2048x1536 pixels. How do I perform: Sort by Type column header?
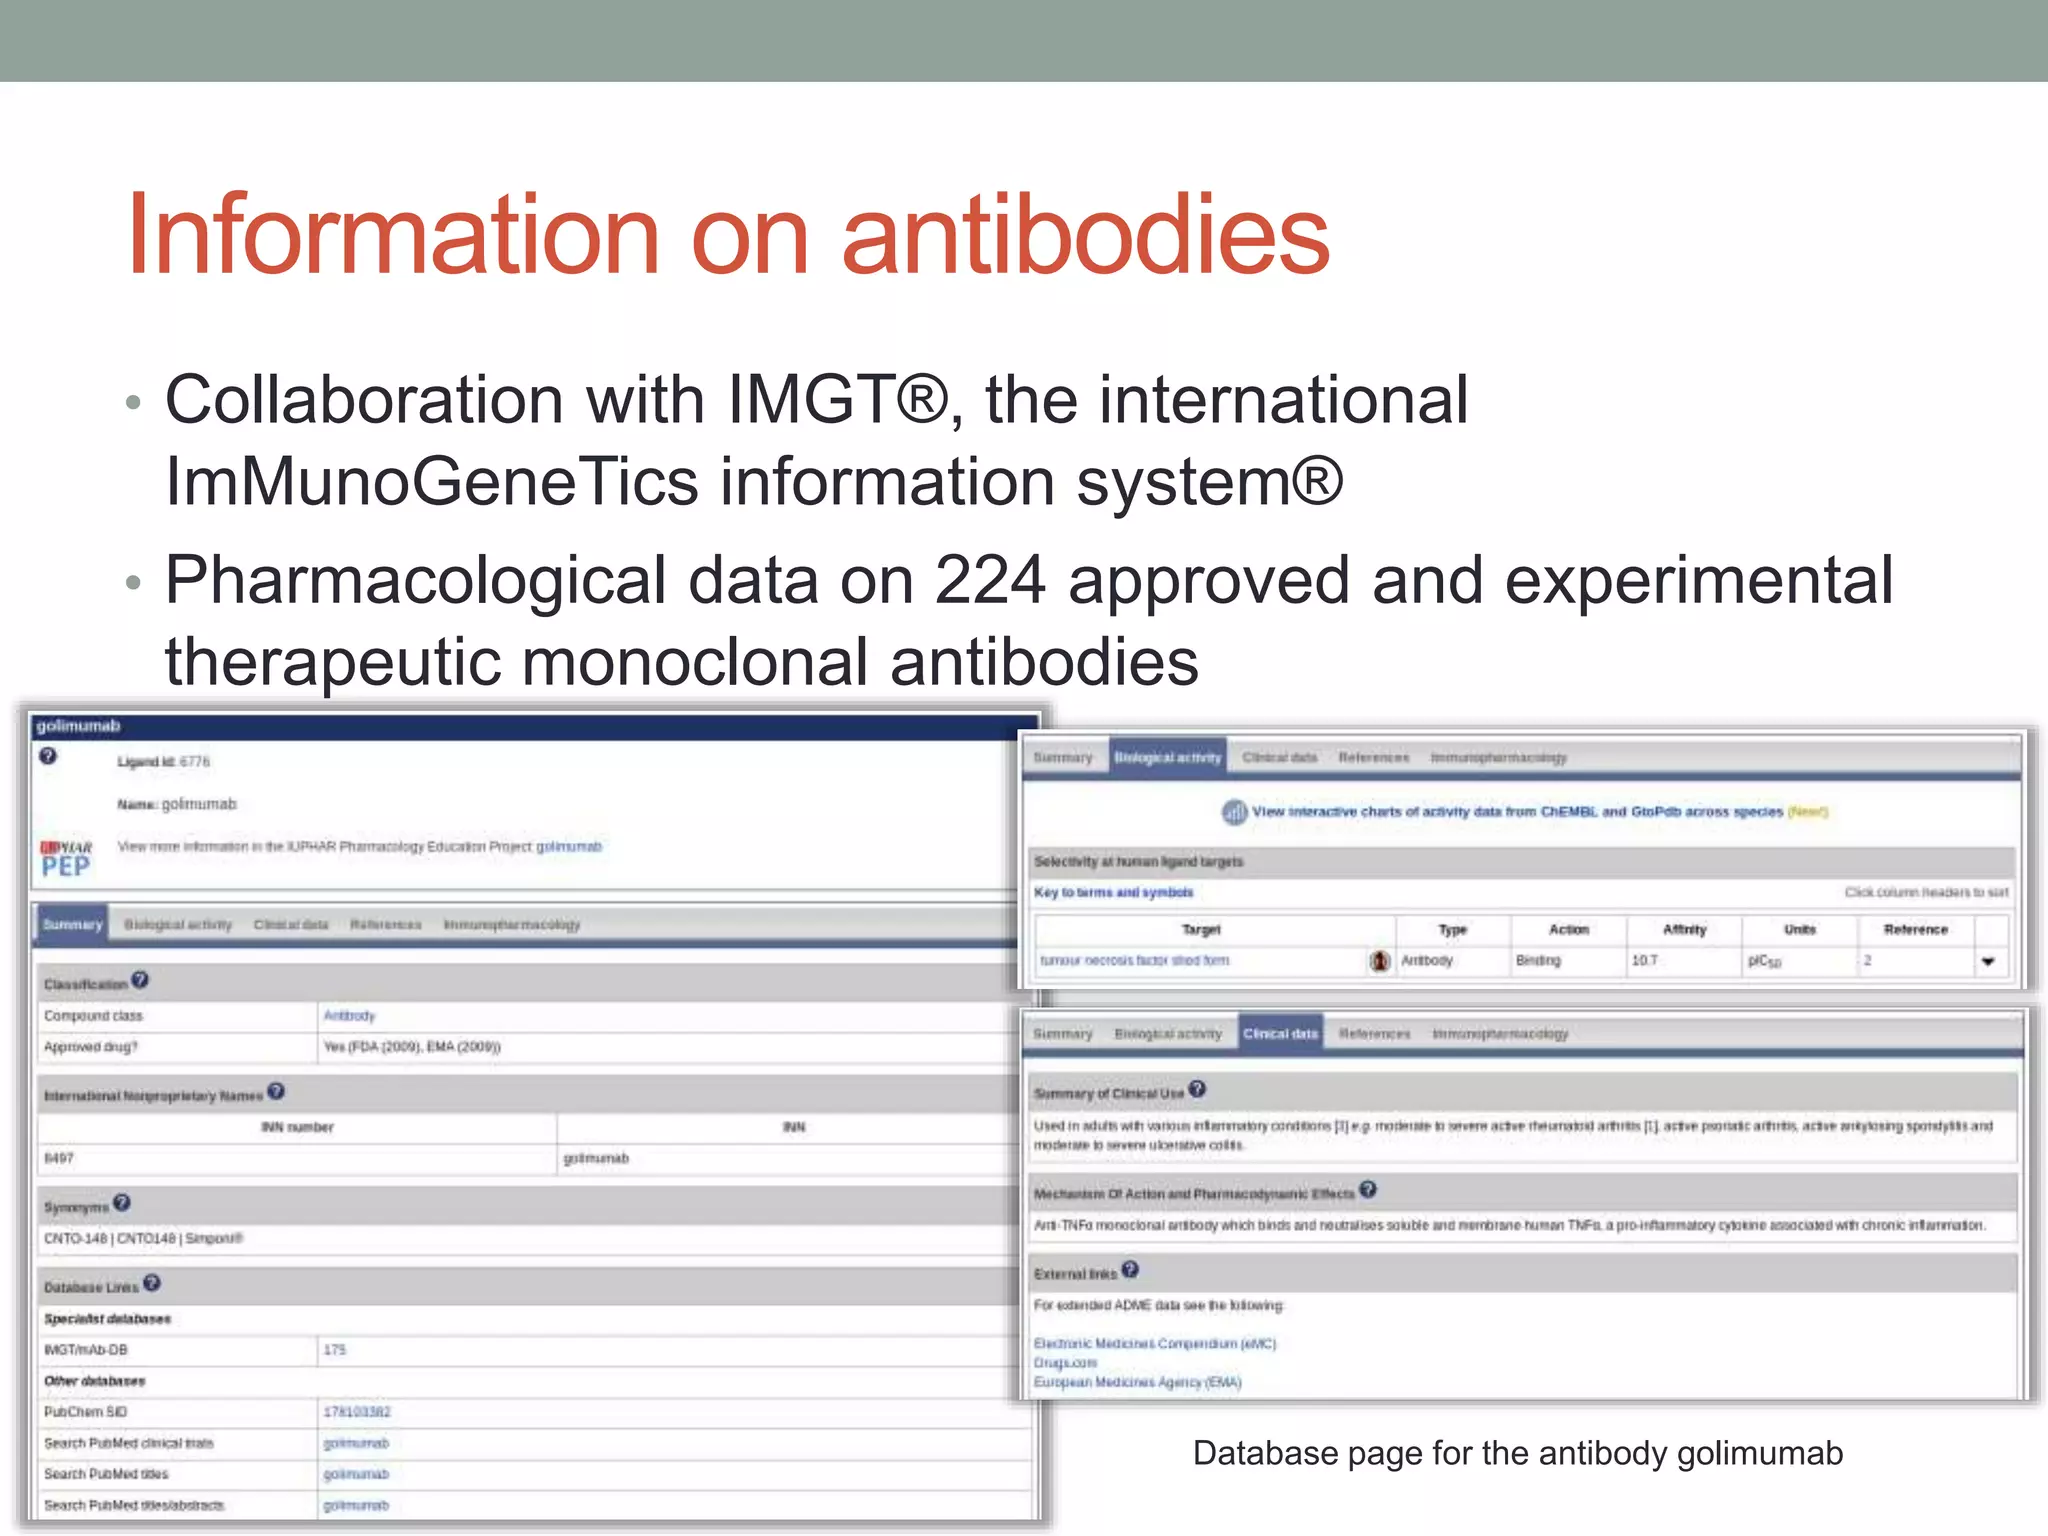click(x=1452, y=930)
